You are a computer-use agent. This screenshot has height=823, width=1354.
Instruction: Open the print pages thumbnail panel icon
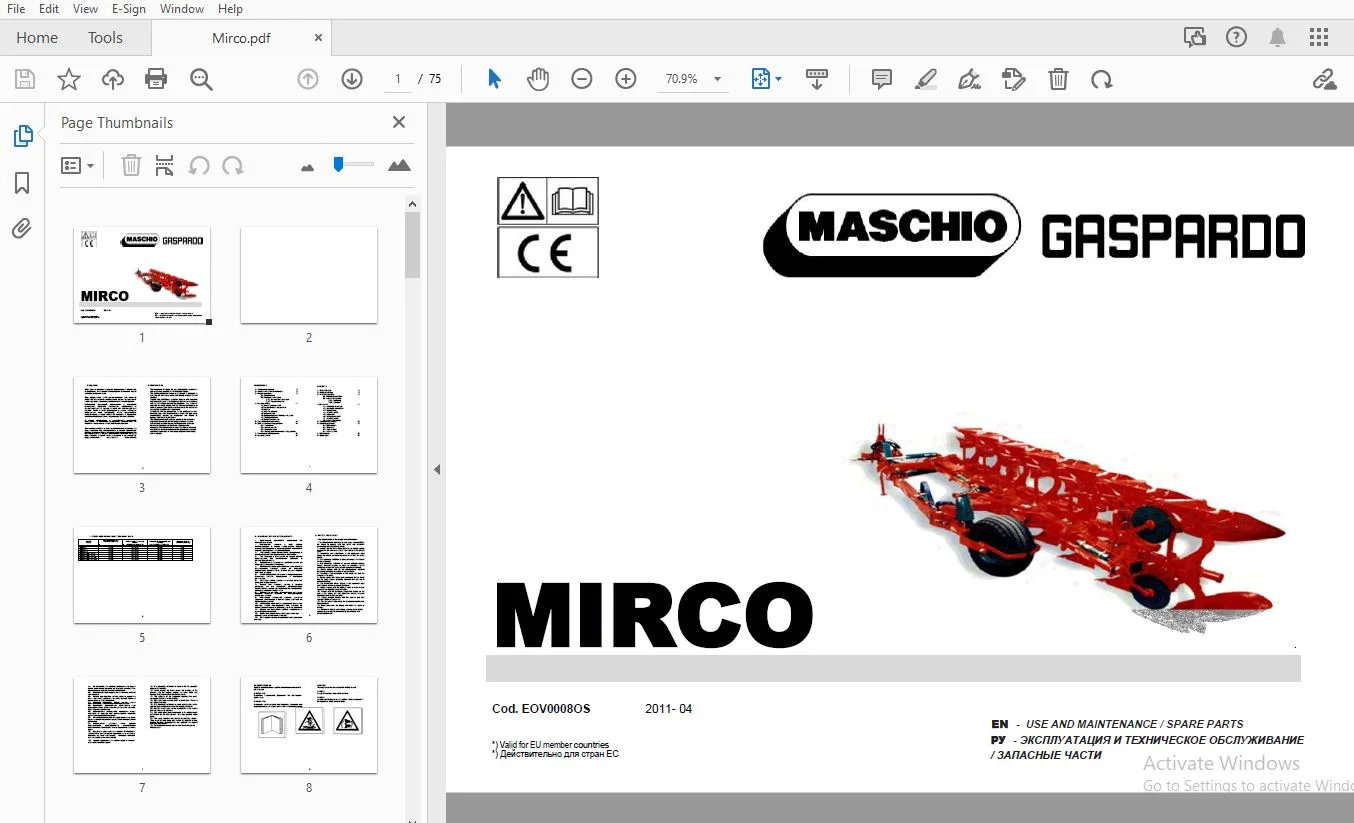165,166
